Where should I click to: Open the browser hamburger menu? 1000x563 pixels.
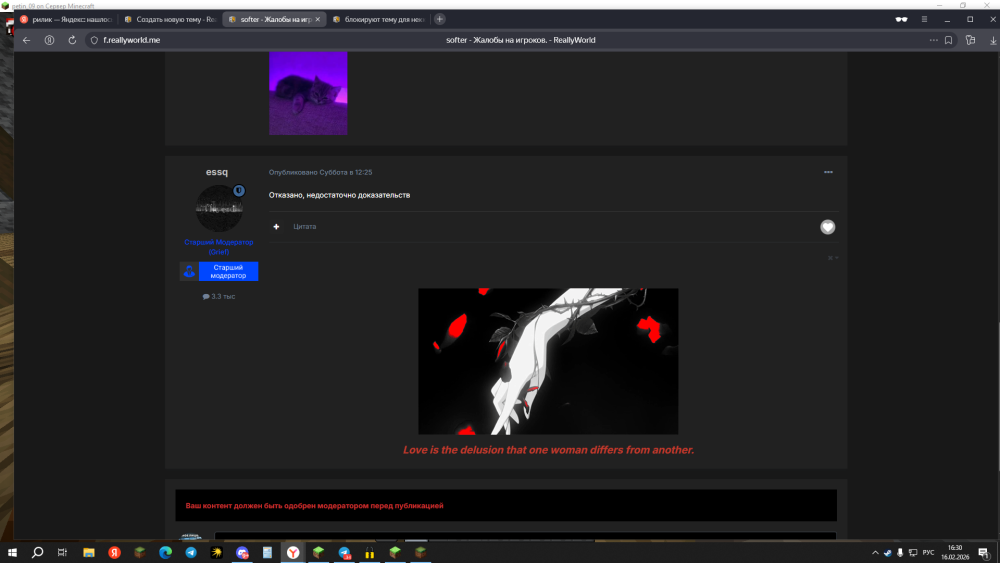[x=924, y=19]
